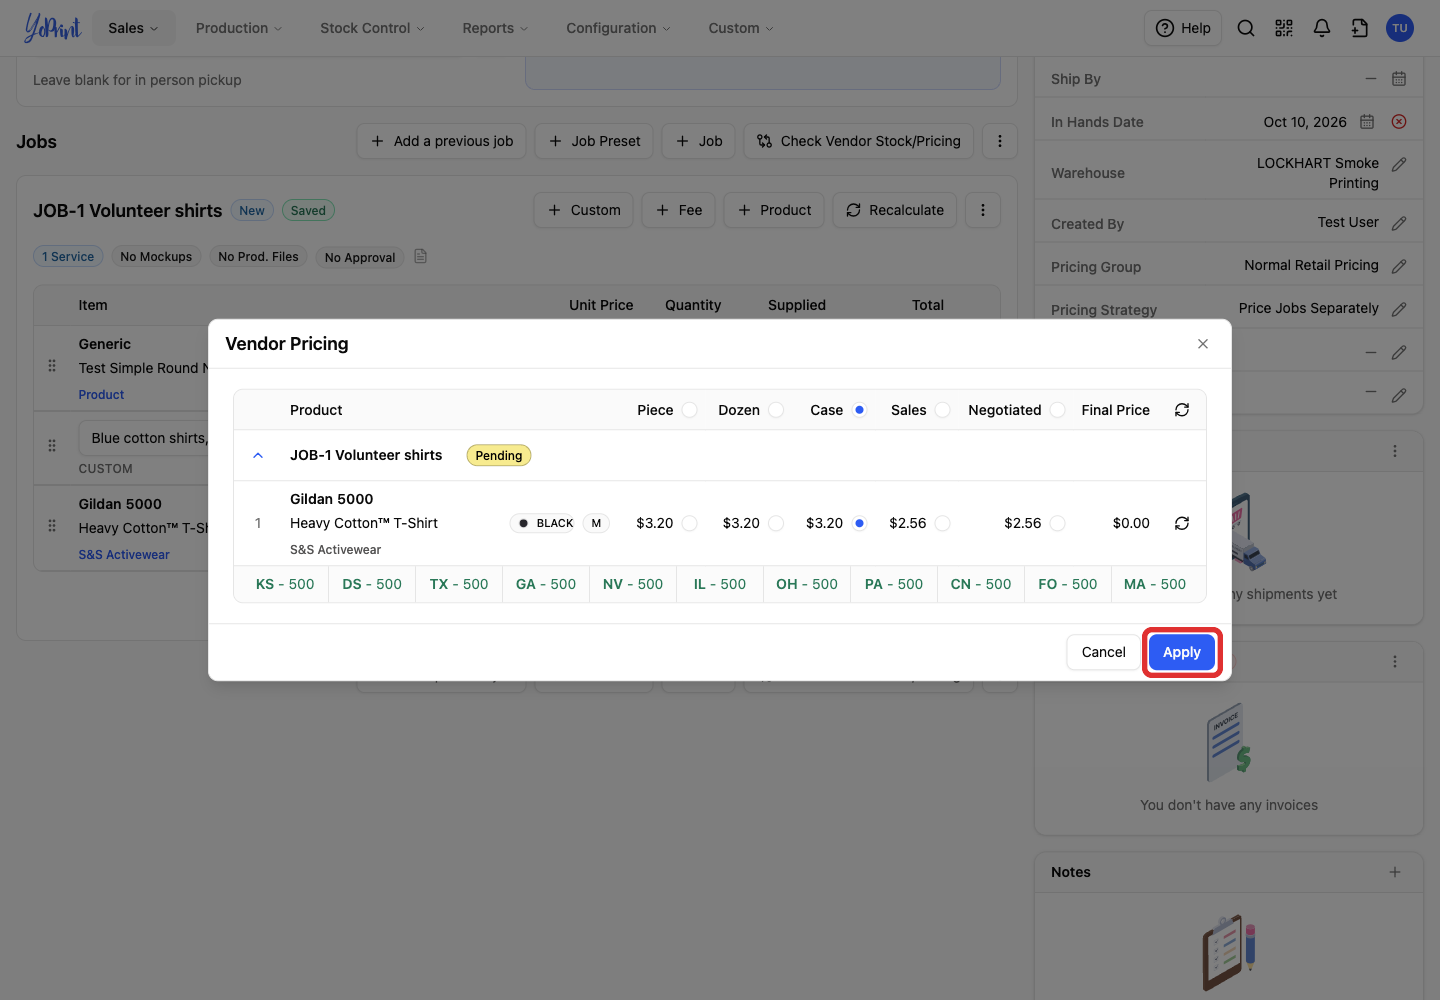The image size is (1440, 1000).
Task: Edit the Pricing Strategy field
Action: 1399,309
